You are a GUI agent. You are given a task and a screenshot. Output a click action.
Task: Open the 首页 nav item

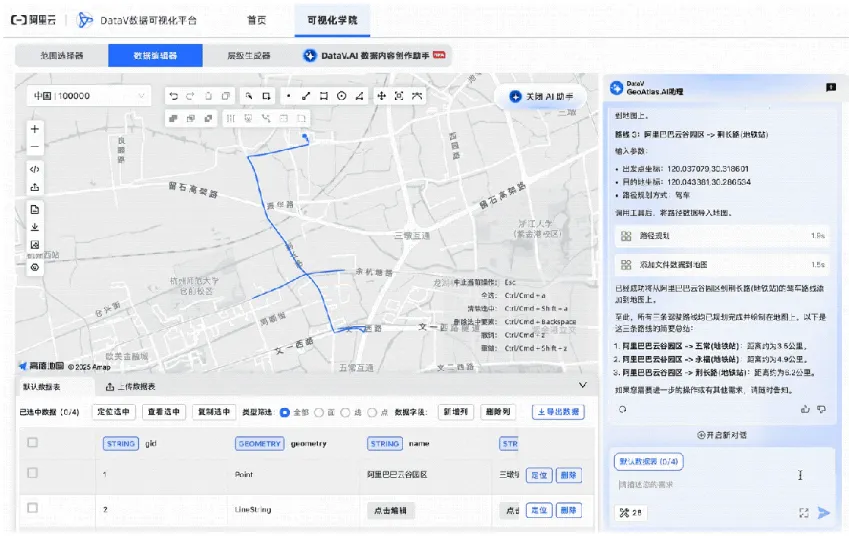click(x=257, y=20)
